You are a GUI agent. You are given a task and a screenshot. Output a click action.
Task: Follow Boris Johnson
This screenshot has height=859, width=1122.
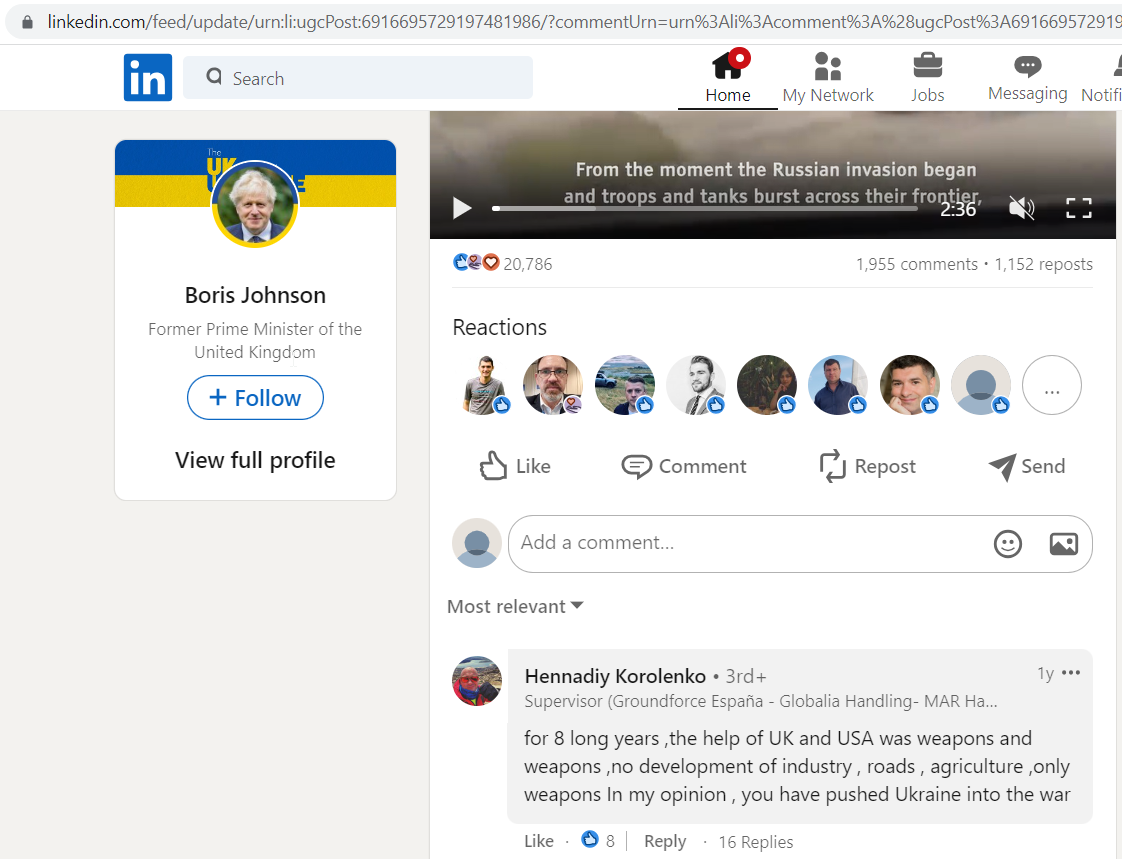pos(255,397)
